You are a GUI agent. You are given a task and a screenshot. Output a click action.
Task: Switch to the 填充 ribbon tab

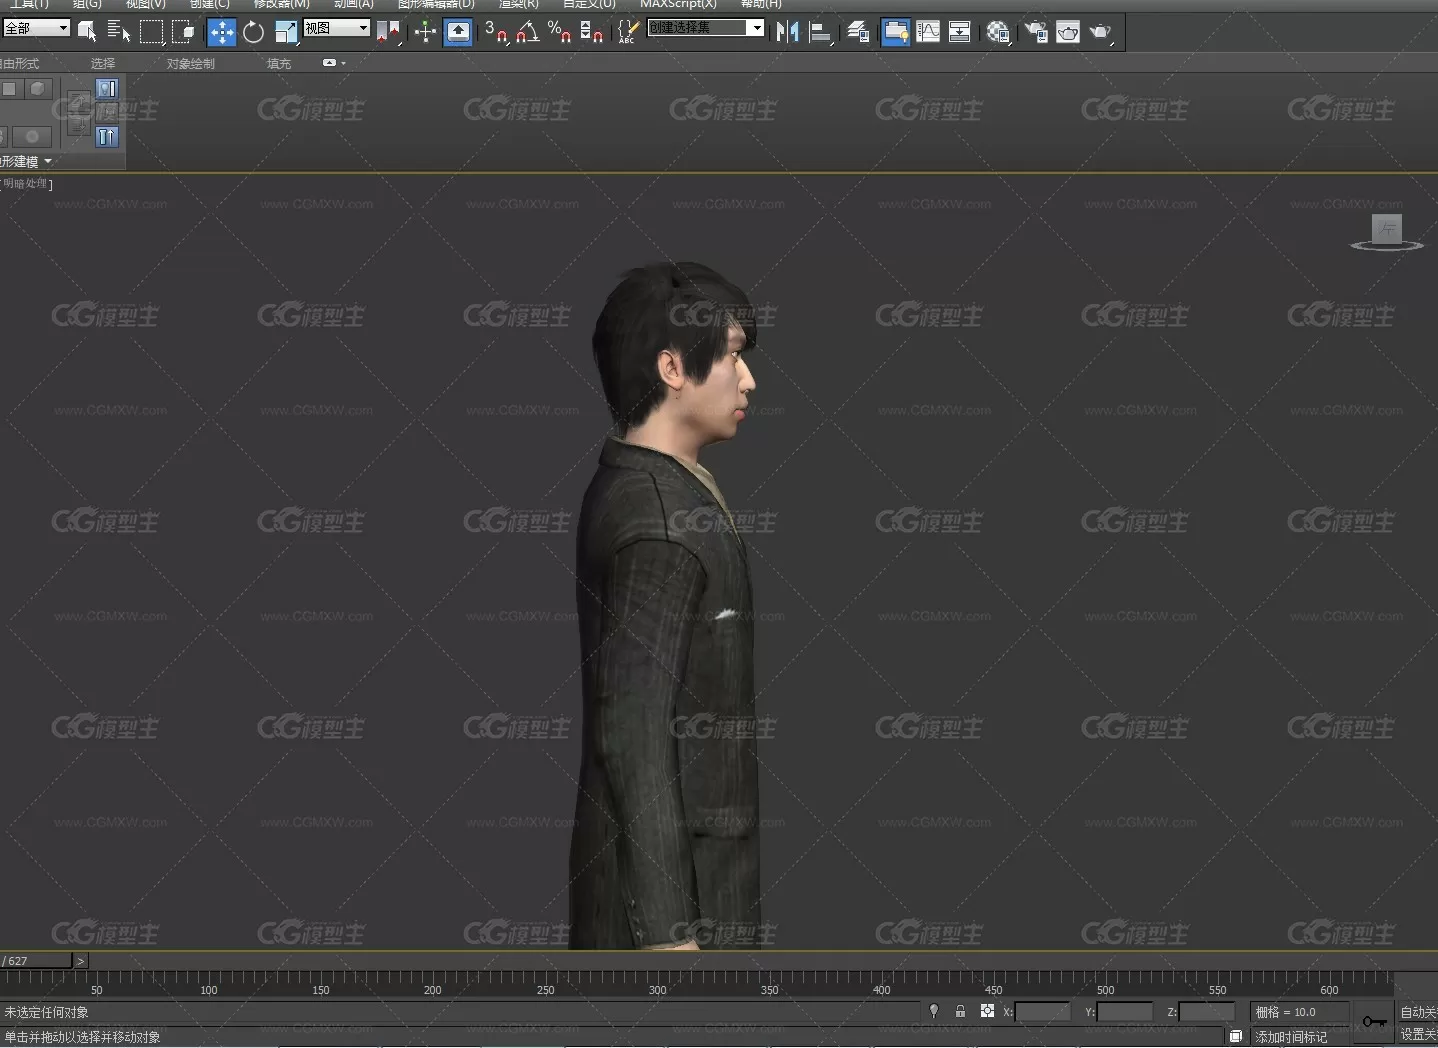click(x=279, y=63)
